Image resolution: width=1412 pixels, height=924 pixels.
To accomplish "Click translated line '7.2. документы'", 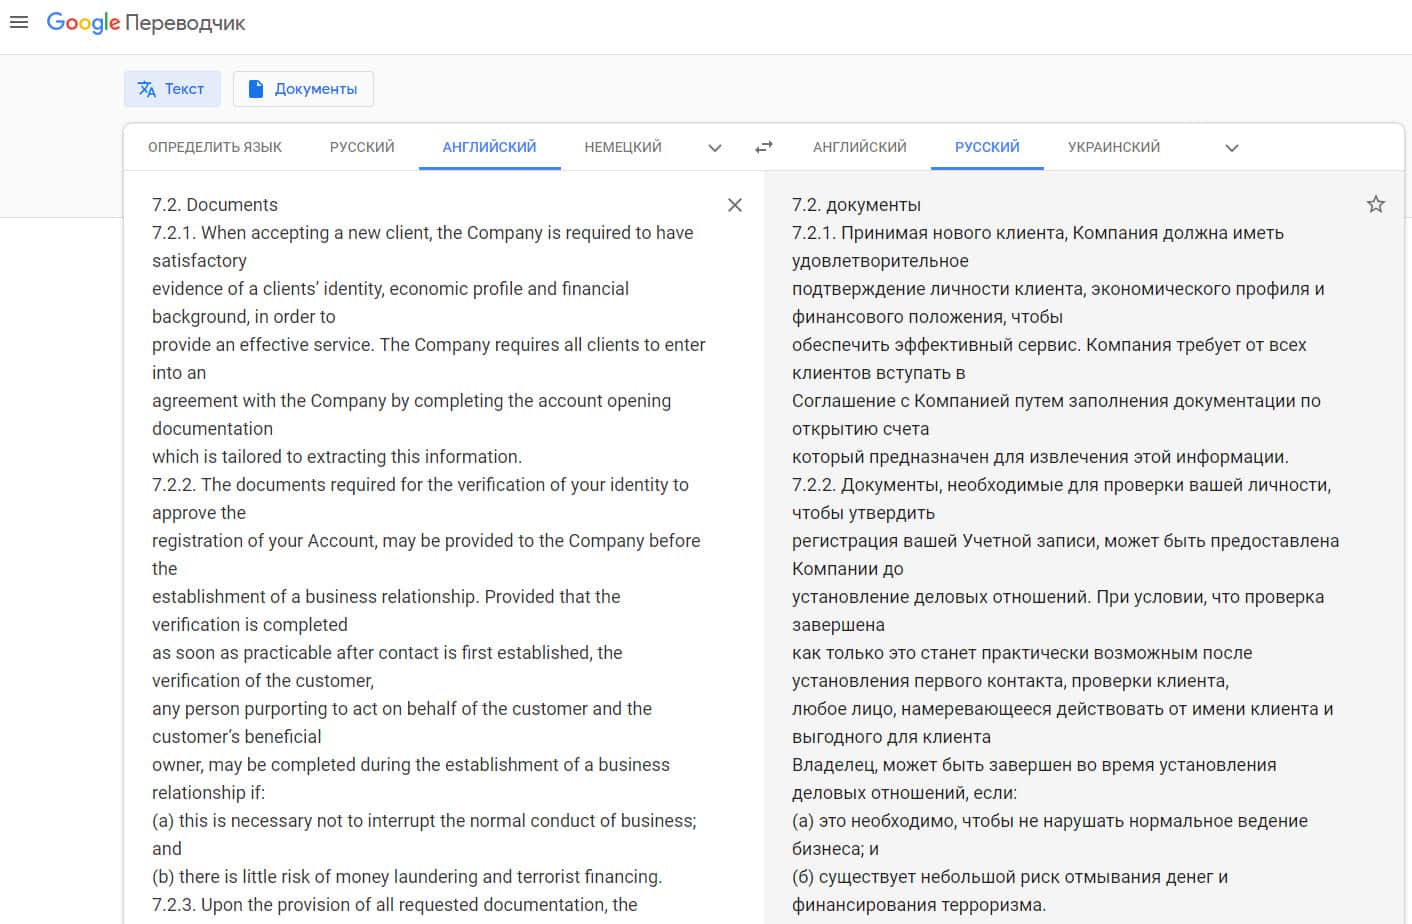I will point(856,205).
